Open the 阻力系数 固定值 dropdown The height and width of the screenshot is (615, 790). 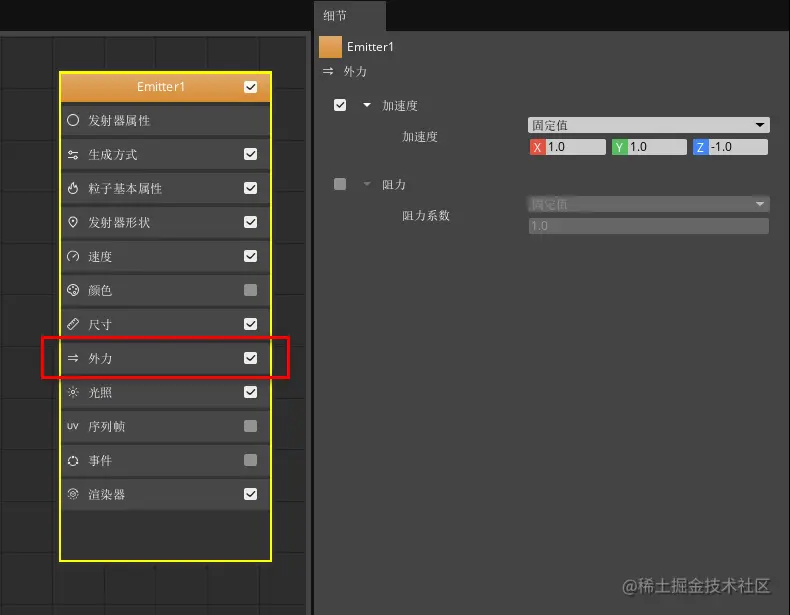click(648, 204)
